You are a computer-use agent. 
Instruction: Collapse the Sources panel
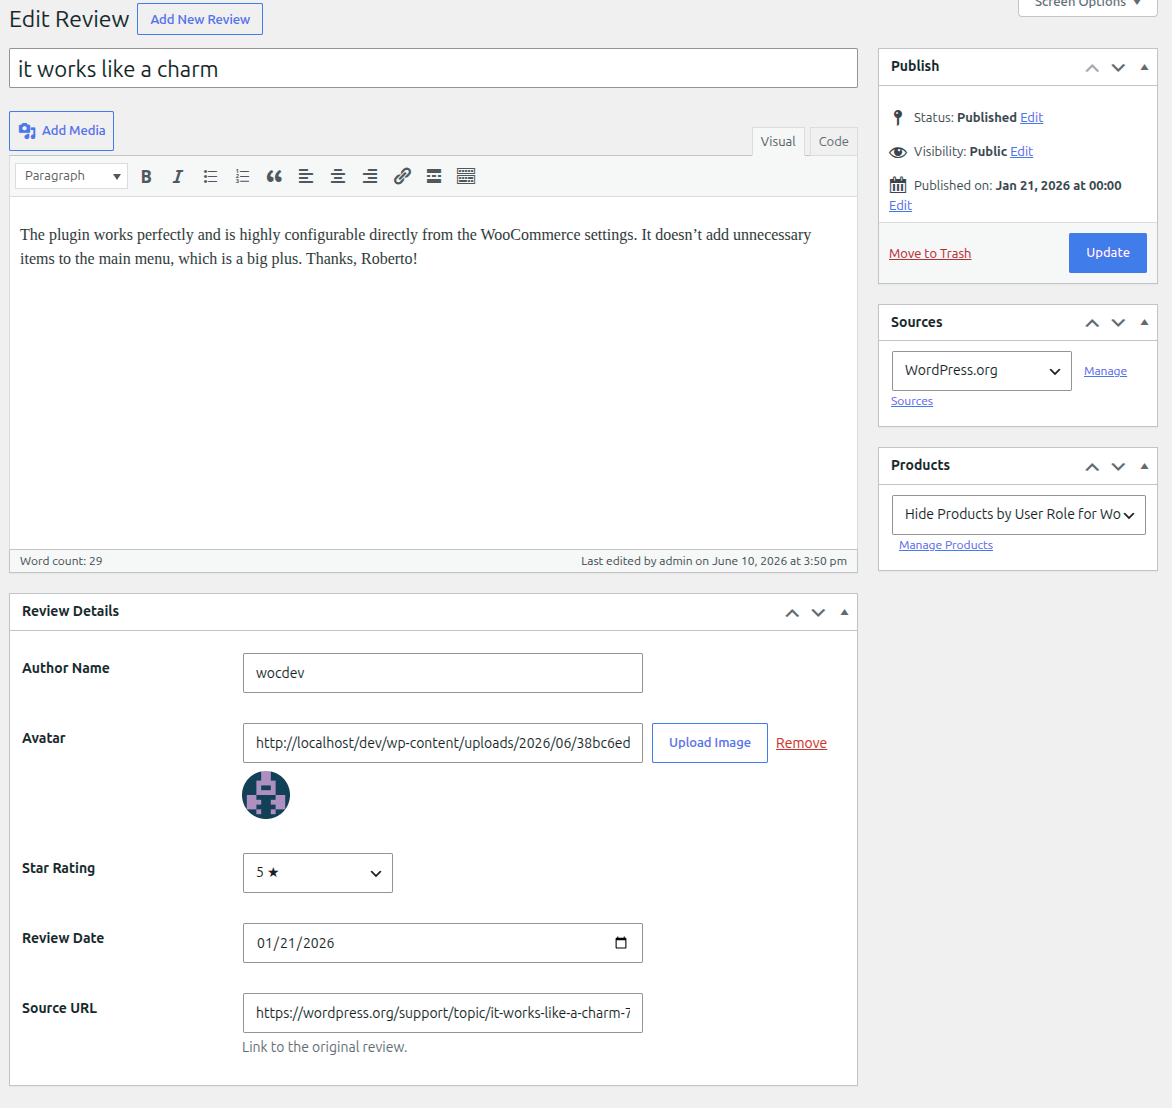click(1144, 323)
